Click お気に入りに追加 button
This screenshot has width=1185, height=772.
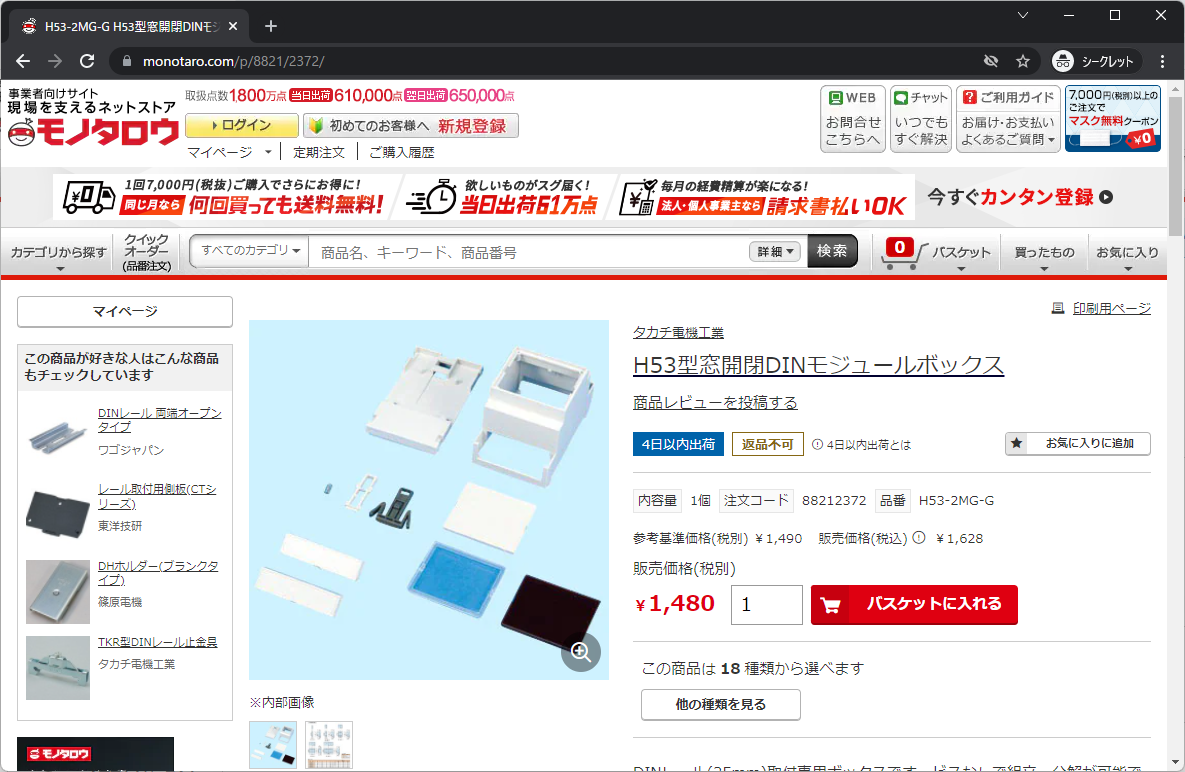[1078, 443]
